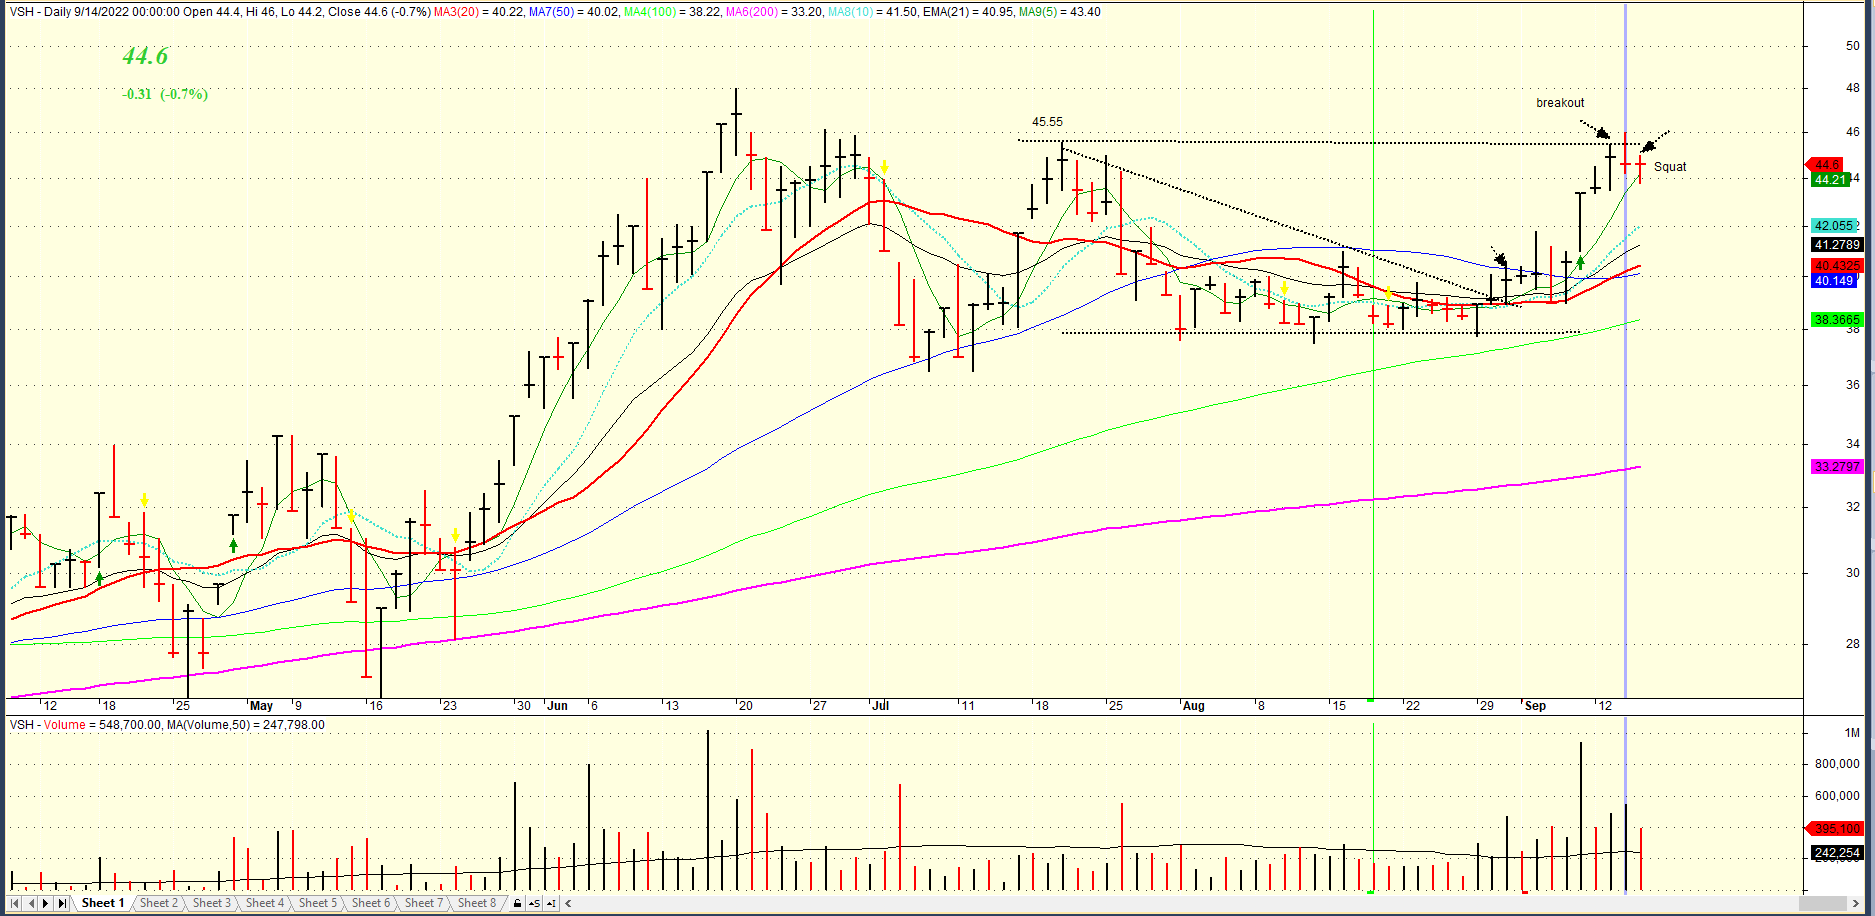
Task: Click the magenta 33.2797 MA value label
Action: point(1836,467)
